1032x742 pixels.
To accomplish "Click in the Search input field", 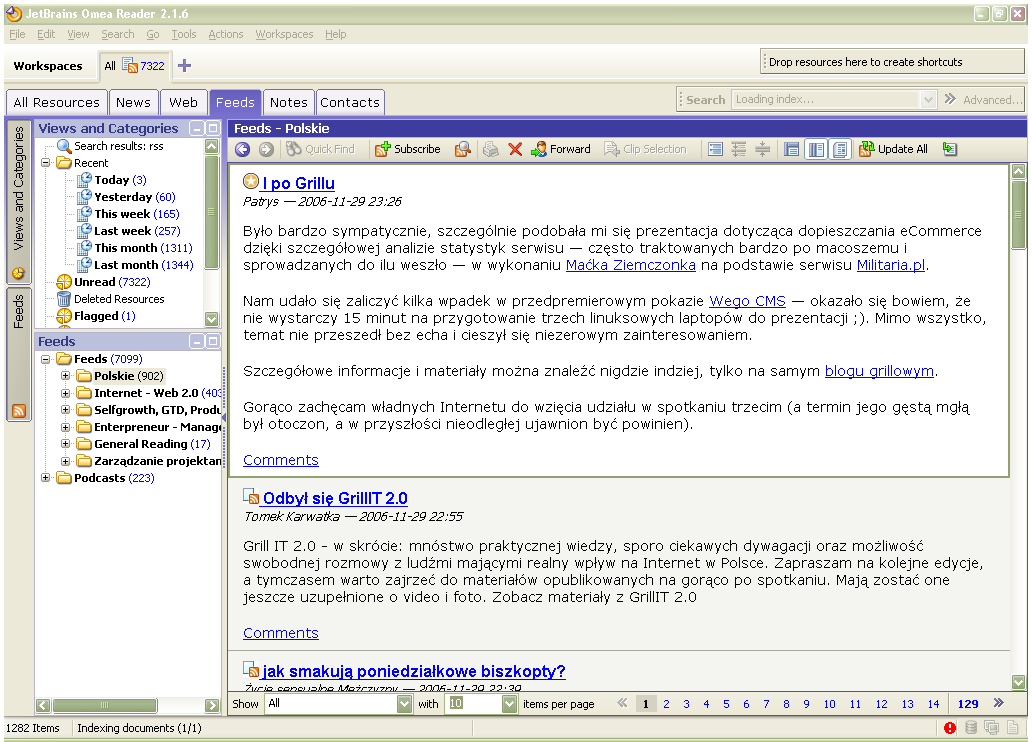I will [826, 99].
